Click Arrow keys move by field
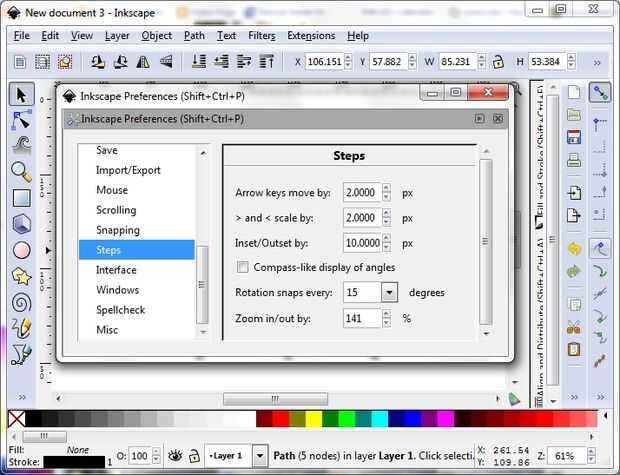The width and height of the screenshot is (620, 475). 362,193
